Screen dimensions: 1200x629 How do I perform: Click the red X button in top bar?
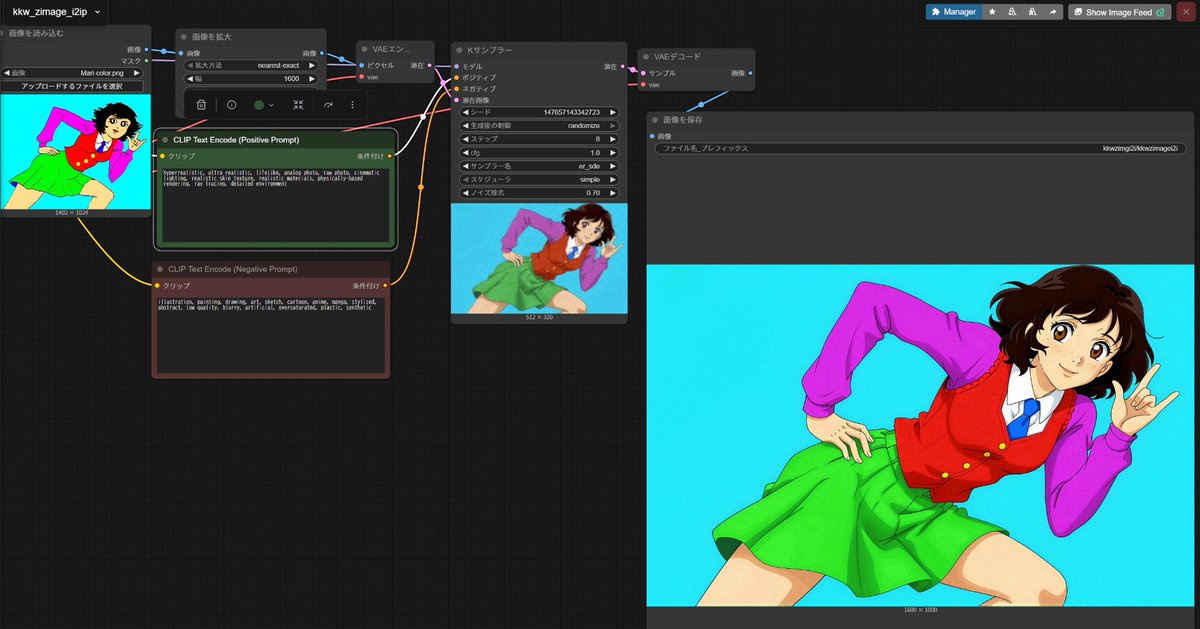click(1184, 12)
